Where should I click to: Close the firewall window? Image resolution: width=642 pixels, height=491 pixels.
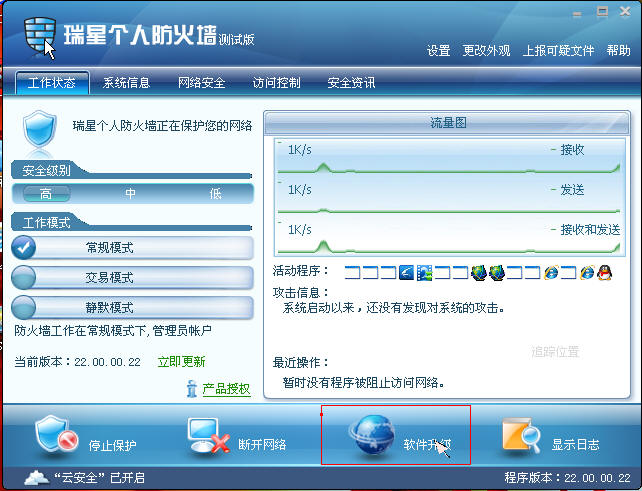point(625,12)
